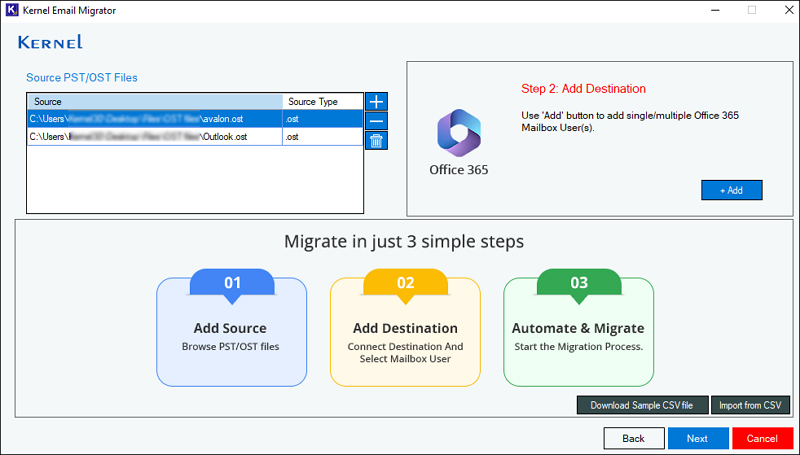Proceed with the Next button
This screenshot has width=800, height=455.
coord(697,438)
